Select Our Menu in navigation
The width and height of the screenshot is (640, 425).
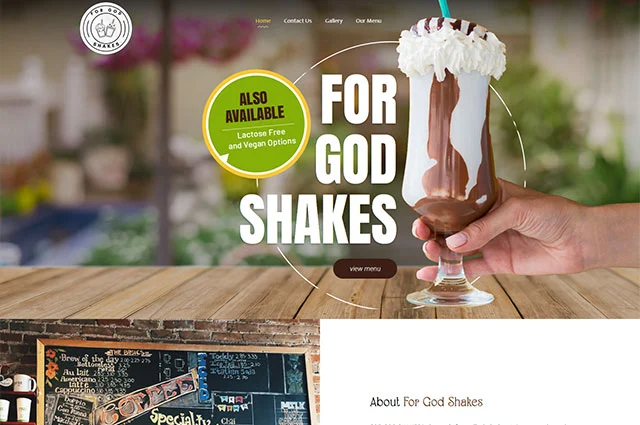tap(369, 21)
